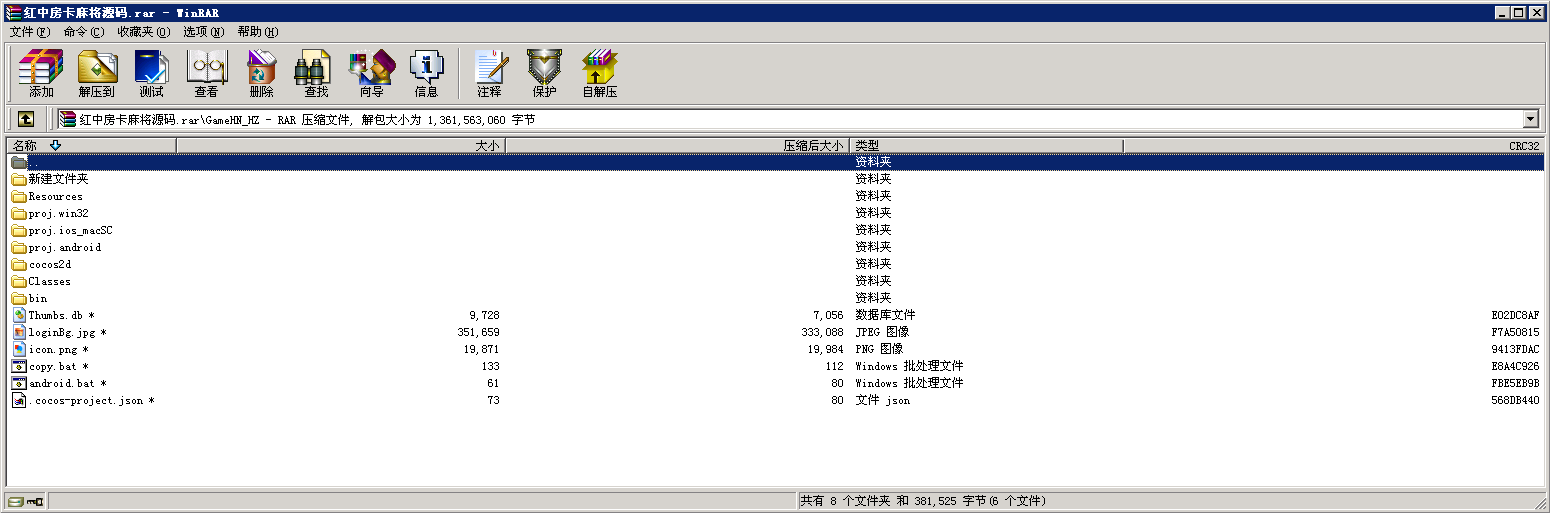Click the 添加 (Add) toolbar icon
This screenshot has width=1550, height=513.
point(41,73)
